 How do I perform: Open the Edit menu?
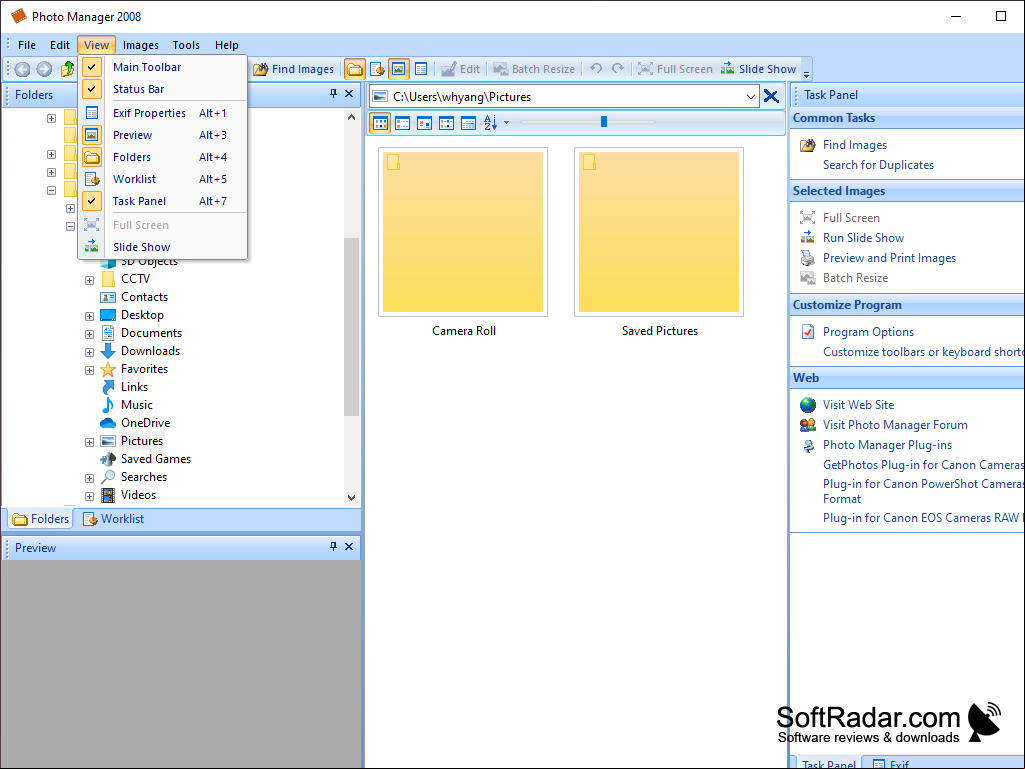[x=59, y=45]
